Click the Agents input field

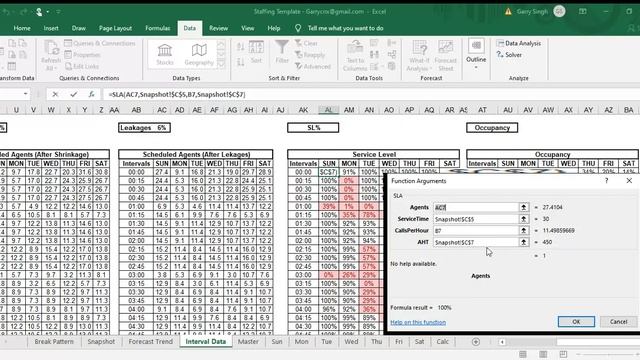click(x=476, y=207)
